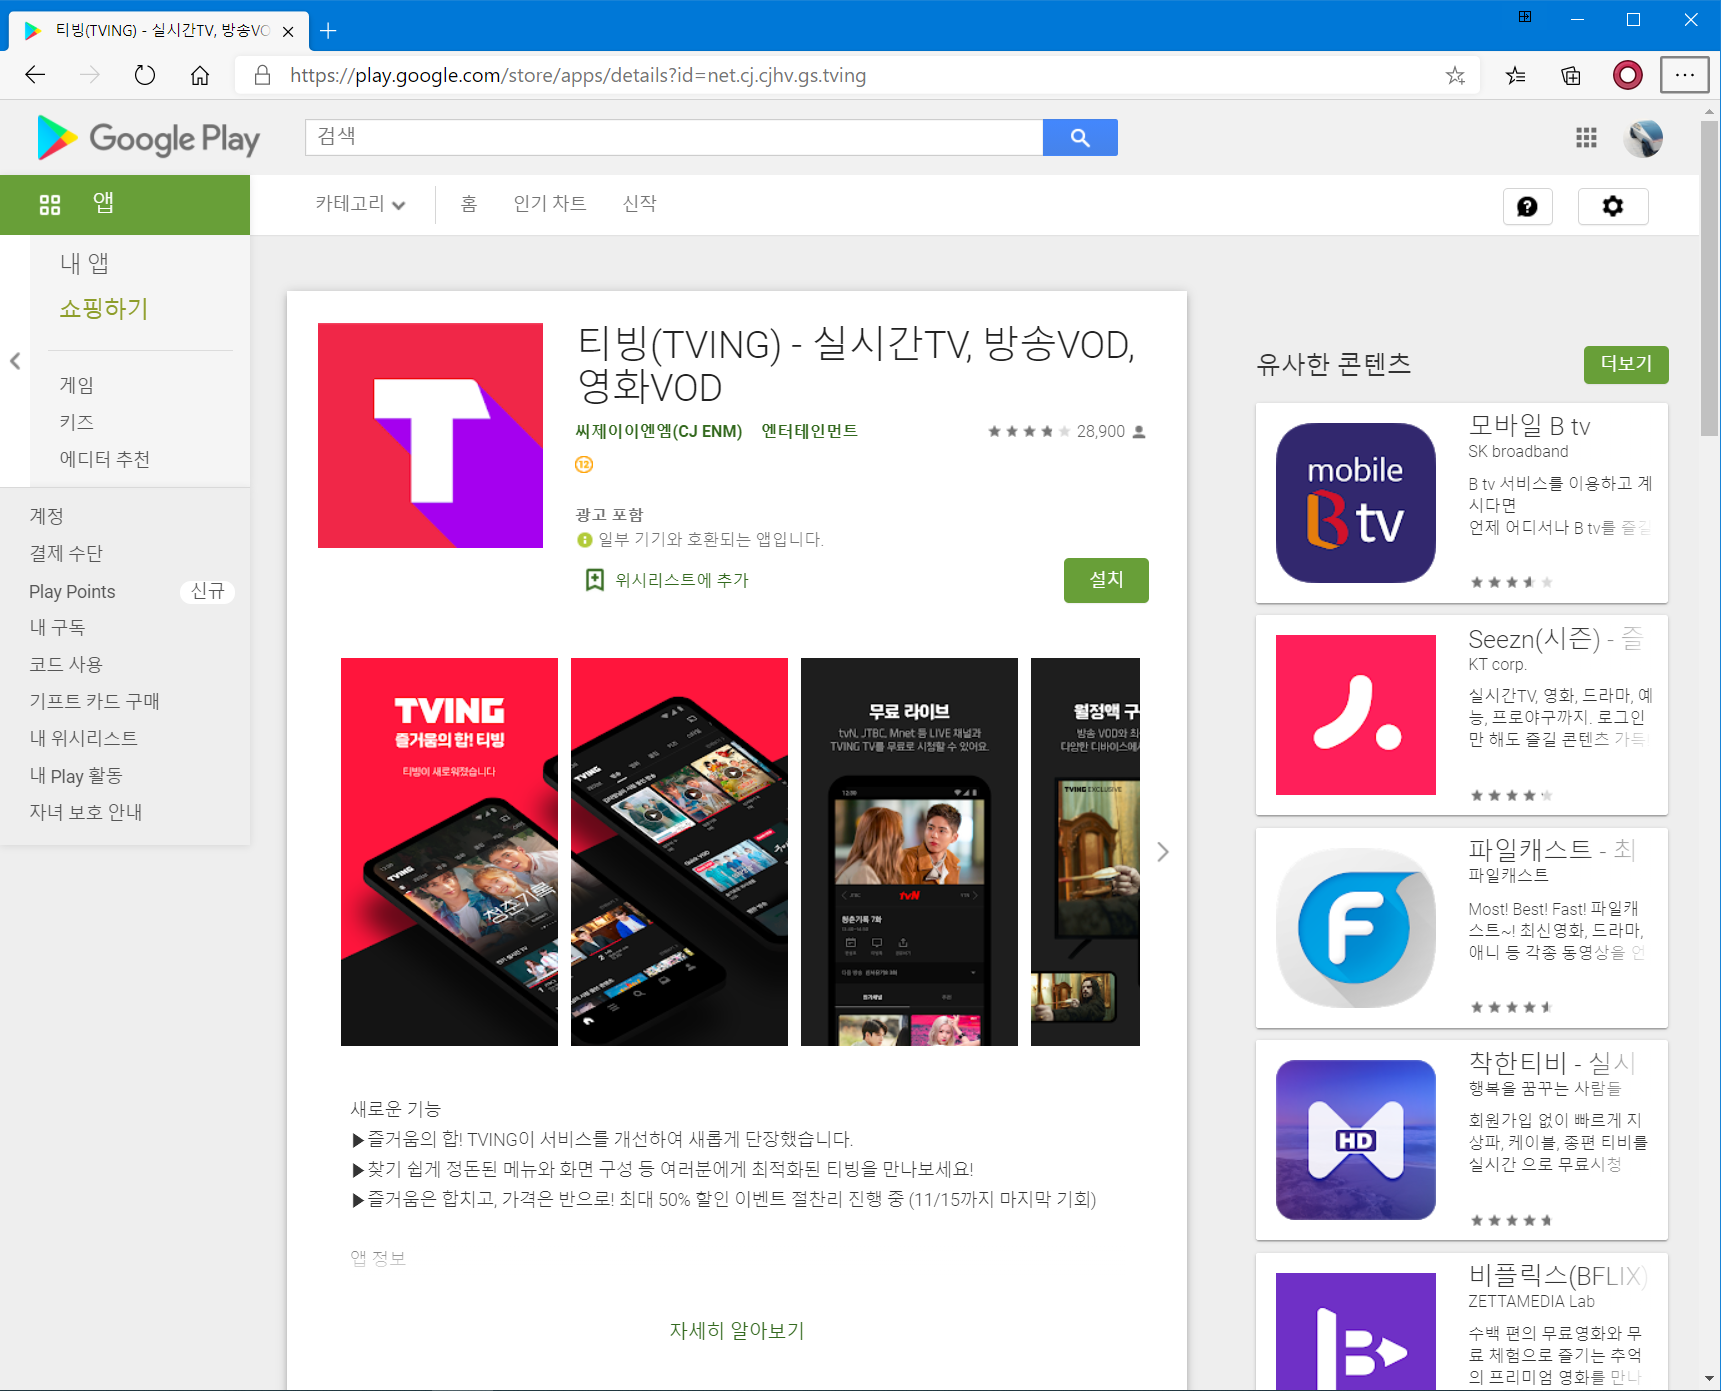
Task: Open a new browser tab
Action: [x=328, y=31]
